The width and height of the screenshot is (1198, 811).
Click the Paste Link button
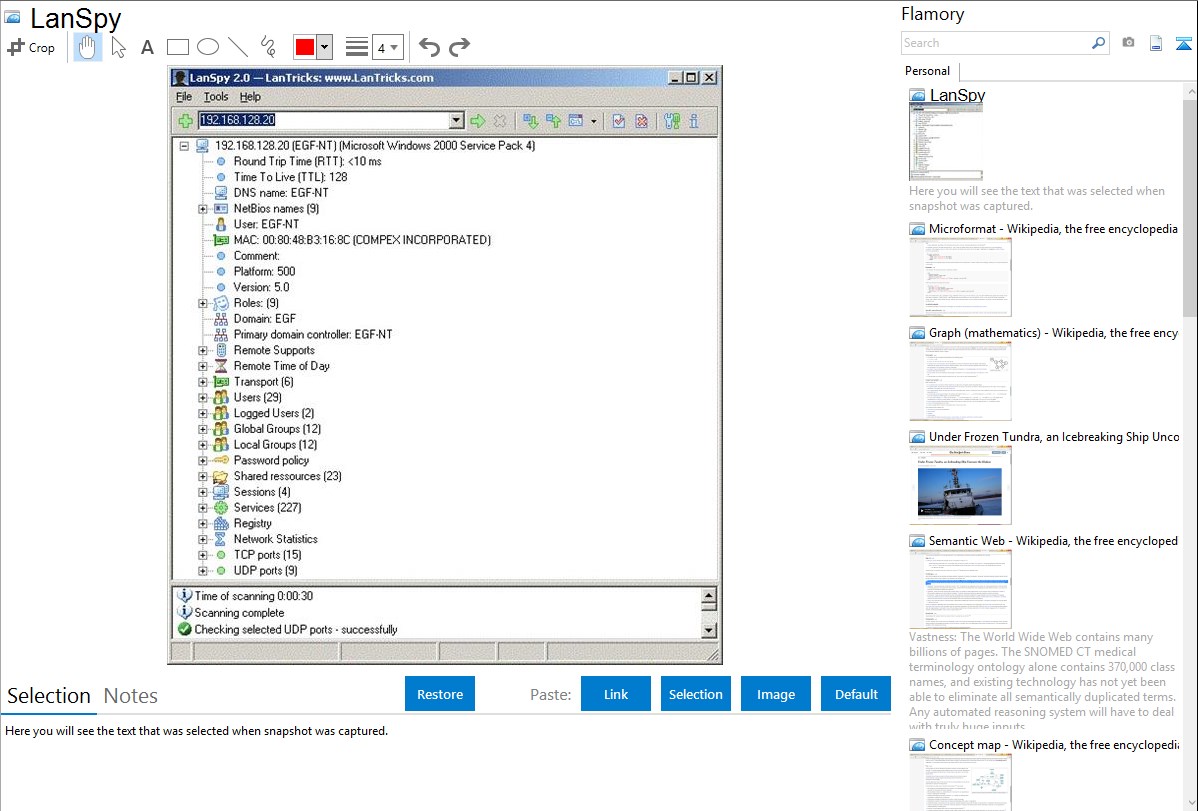[616, 694]
